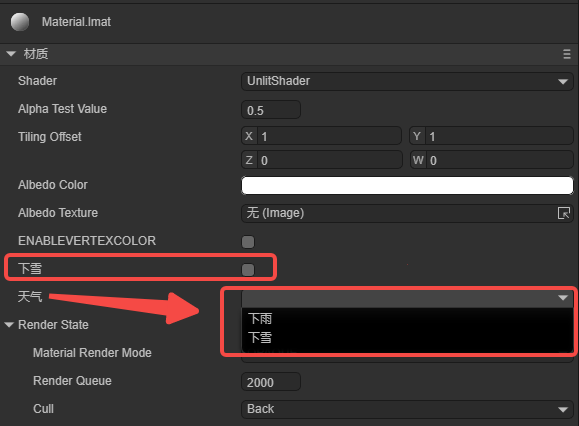Collapse the Render State section
Viewport: 579px width, 426px height.
(9, 325)
